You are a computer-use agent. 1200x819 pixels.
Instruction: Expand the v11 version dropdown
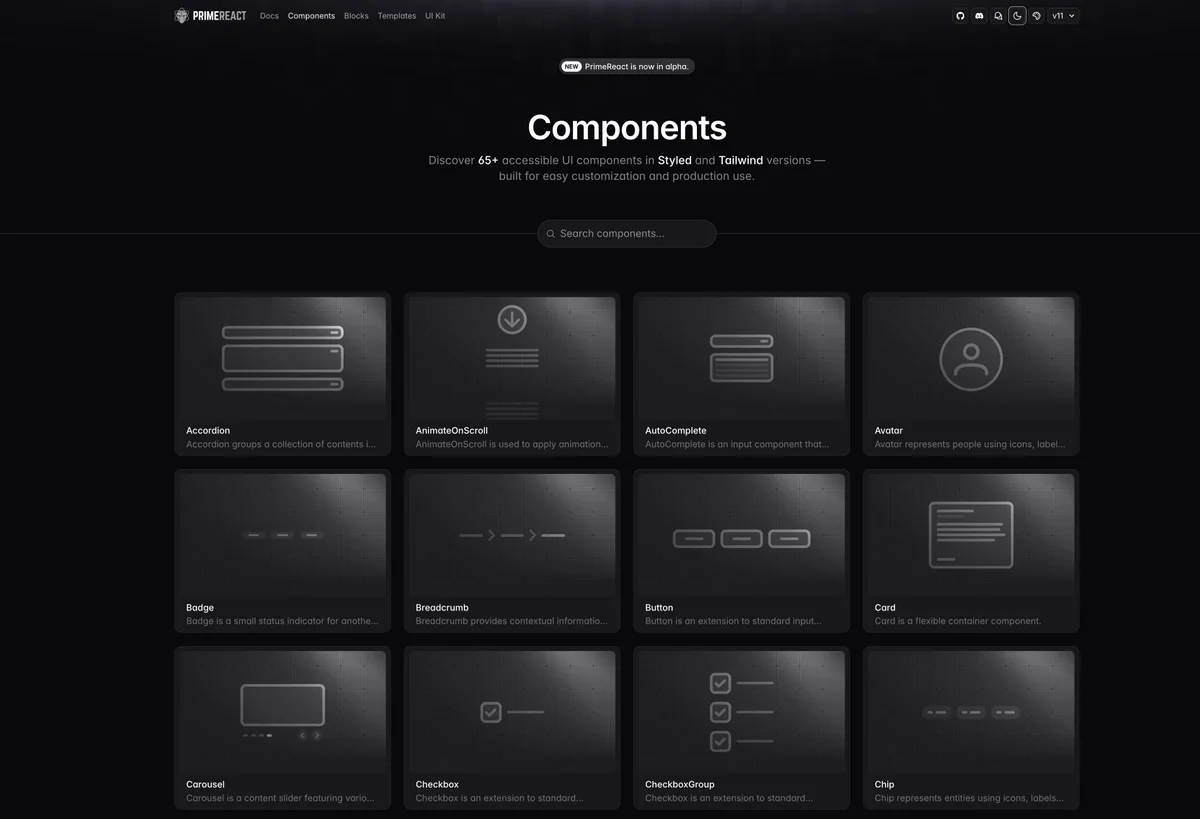pyautogui.click(x=1063, y=16)
